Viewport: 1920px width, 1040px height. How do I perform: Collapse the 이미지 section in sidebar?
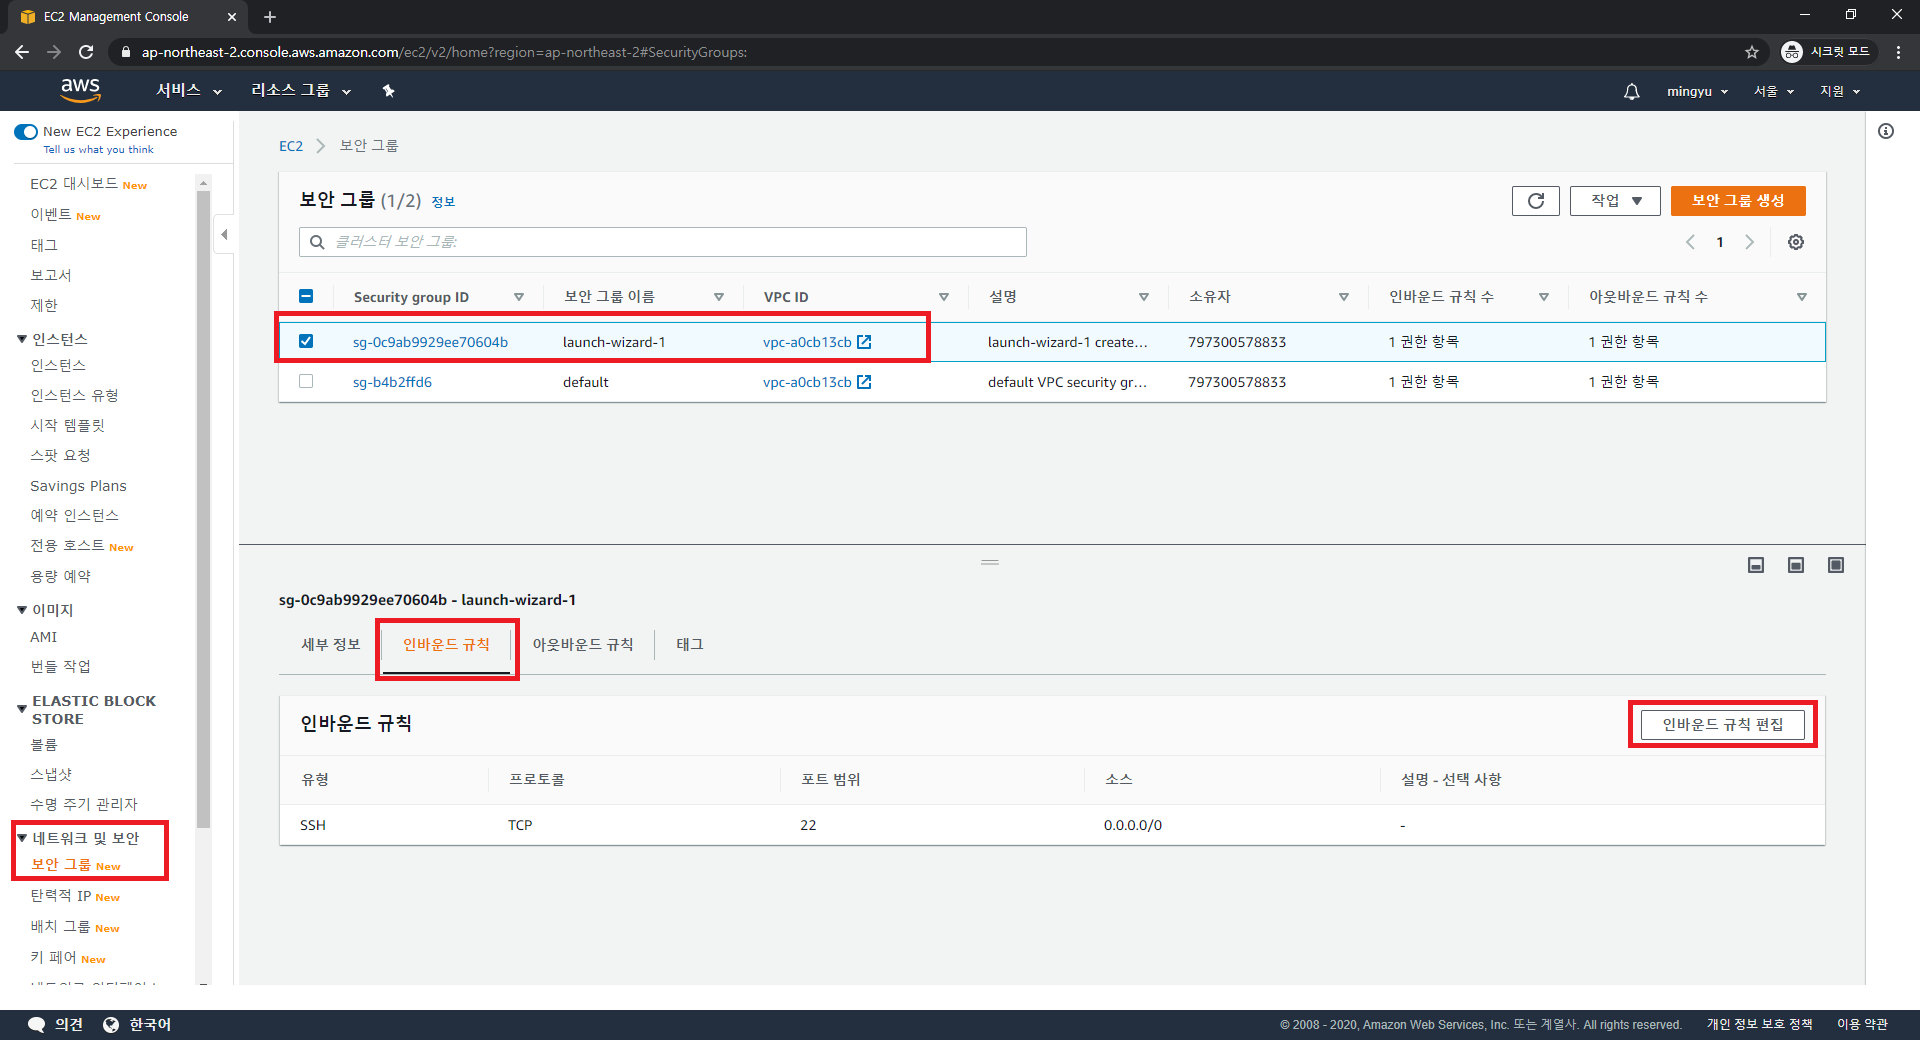(22, 610)
